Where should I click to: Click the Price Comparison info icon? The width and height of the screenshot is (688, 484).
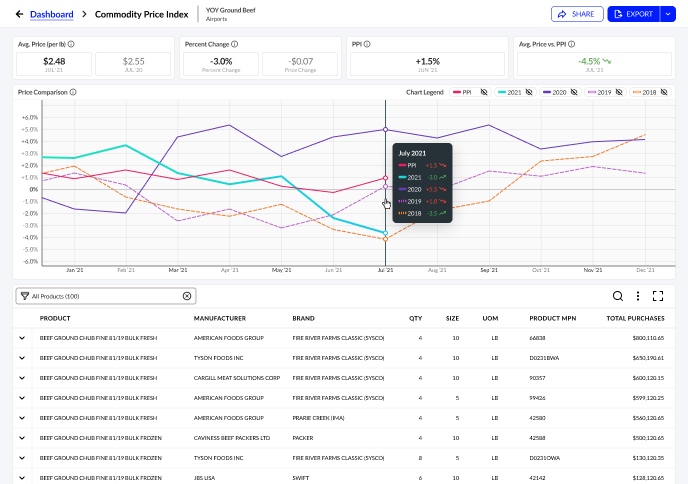pyautogui.click(x=73, y=92)
